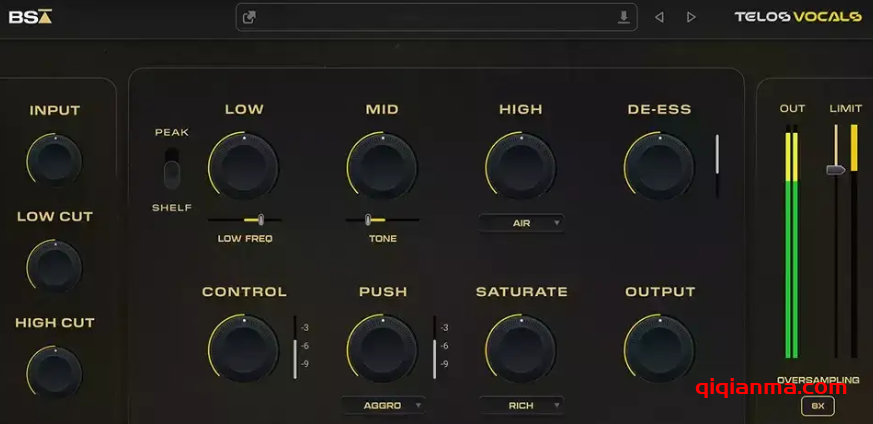The width and height of the screenshot is (873, 424).
Task: Click the SATURATE heading
Action: tap(522, 292)
